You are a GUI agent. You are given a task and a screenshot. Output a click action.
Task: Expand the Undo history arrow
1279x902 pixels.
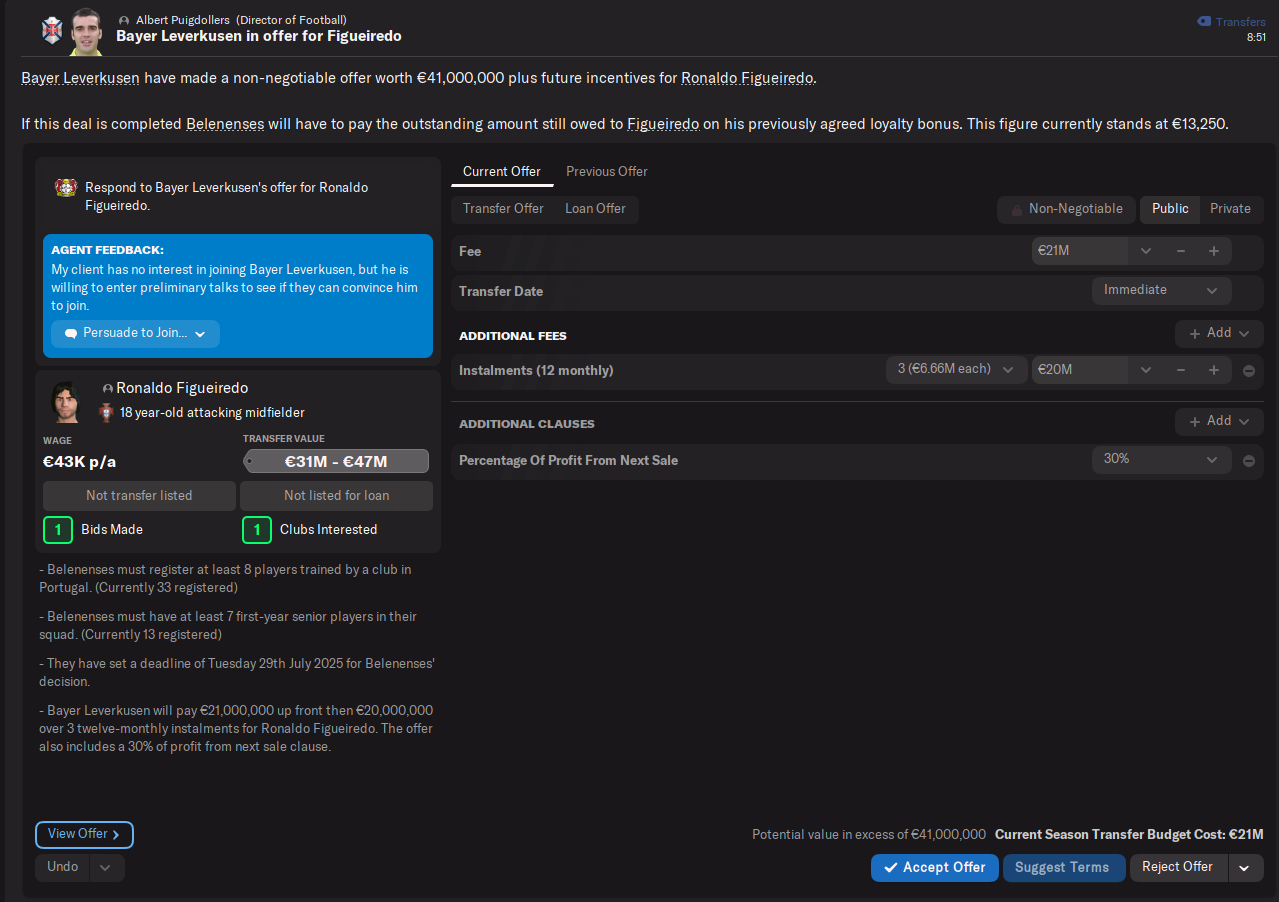107,868
